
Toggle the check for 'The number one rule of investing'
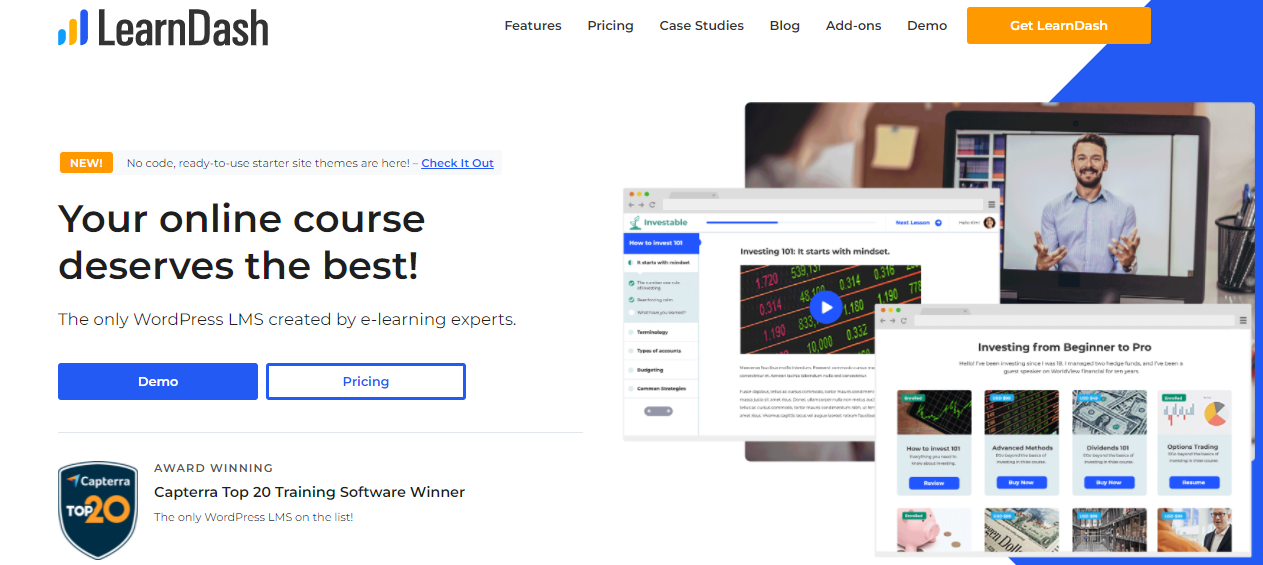click(631, 283)
